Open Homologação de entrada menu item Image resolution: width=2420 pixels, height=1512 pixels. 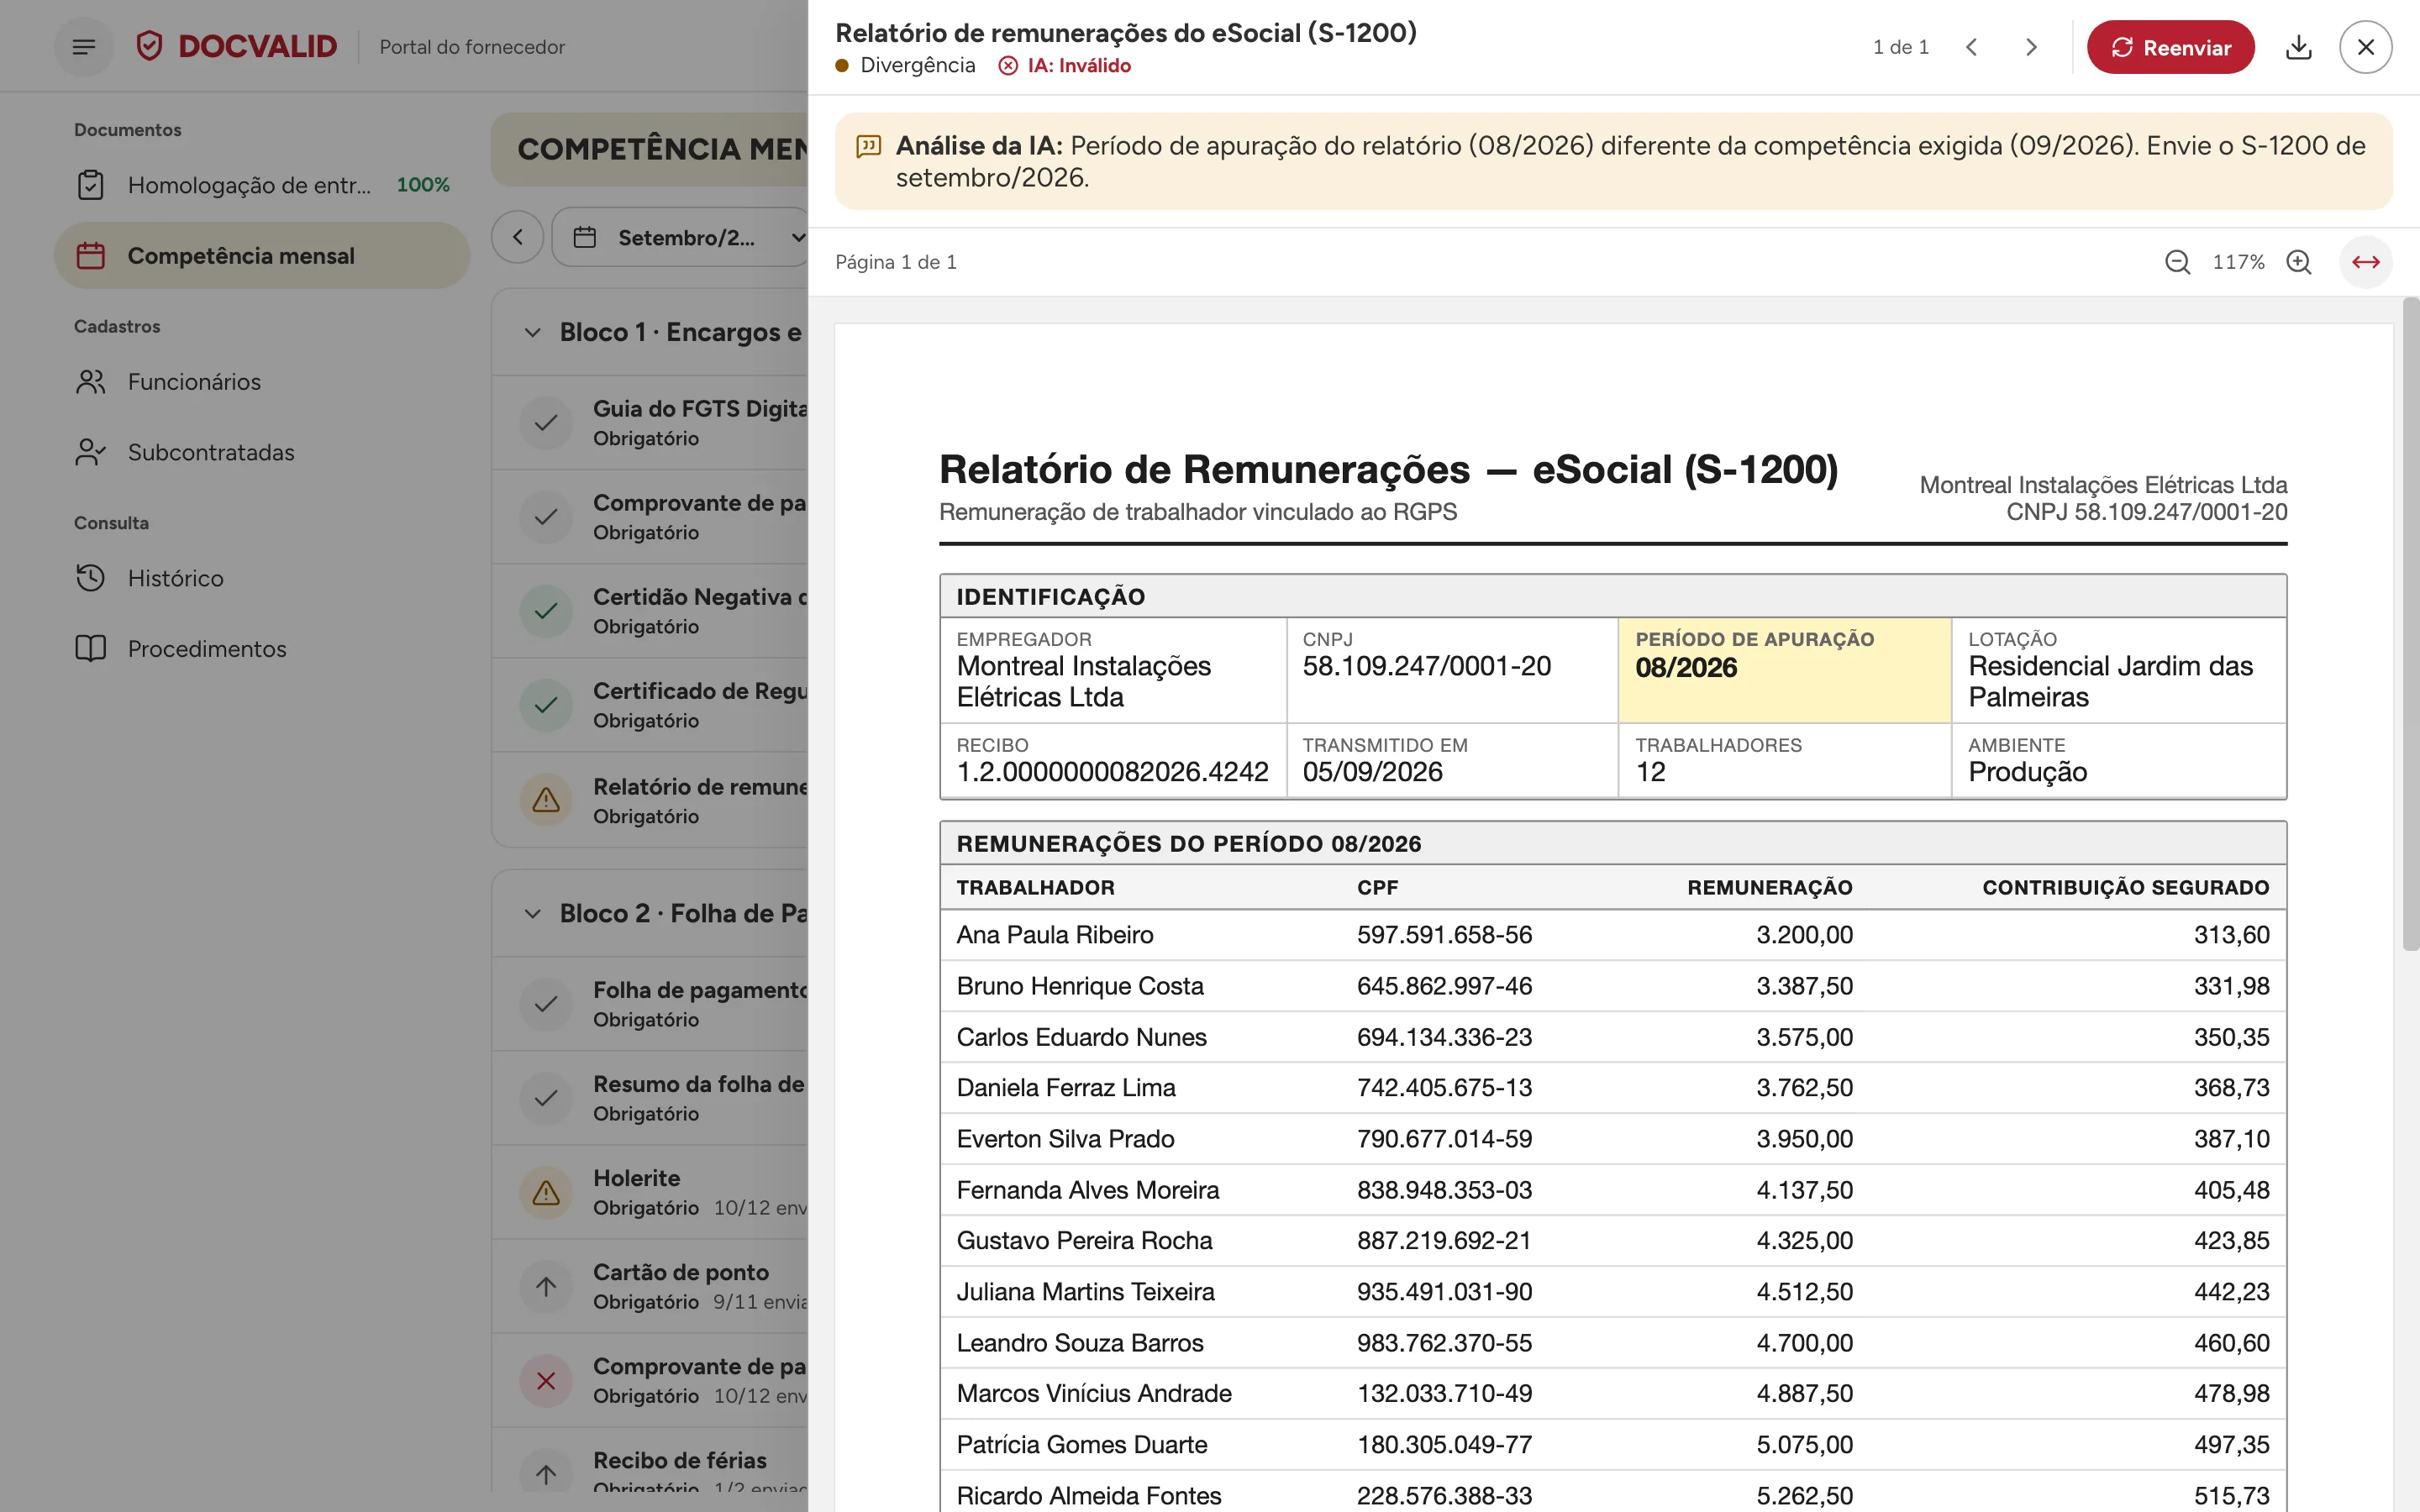coord(262,185)
